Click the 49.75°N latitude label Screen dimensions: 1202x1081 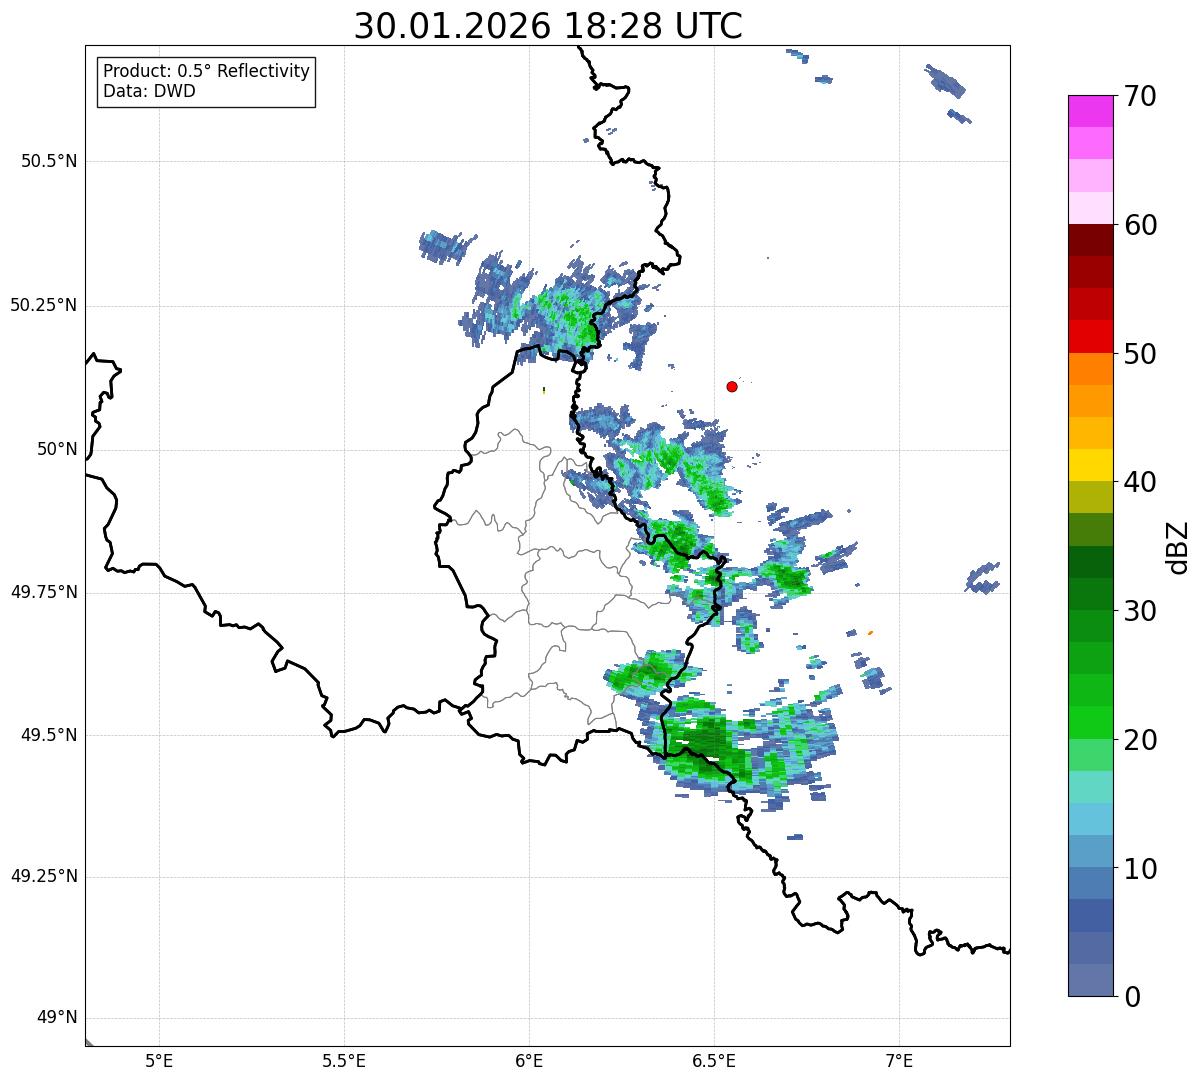click(44, 592)
